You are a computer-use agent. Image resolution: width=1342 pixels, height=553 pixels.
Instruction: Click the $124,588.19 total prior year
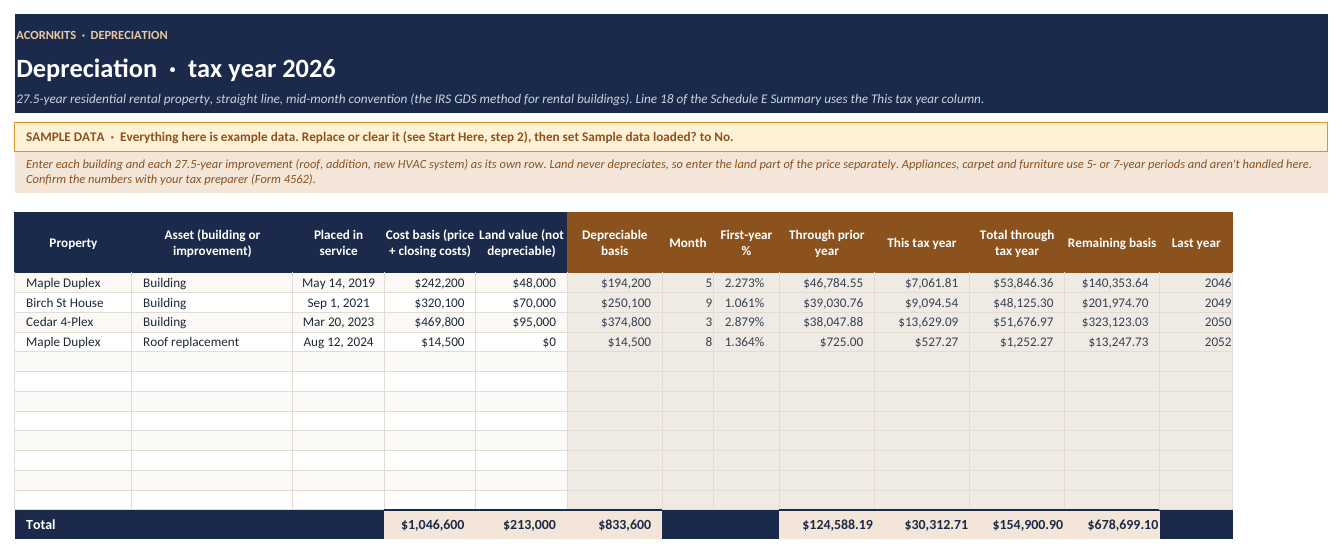[x=826, y=524]
